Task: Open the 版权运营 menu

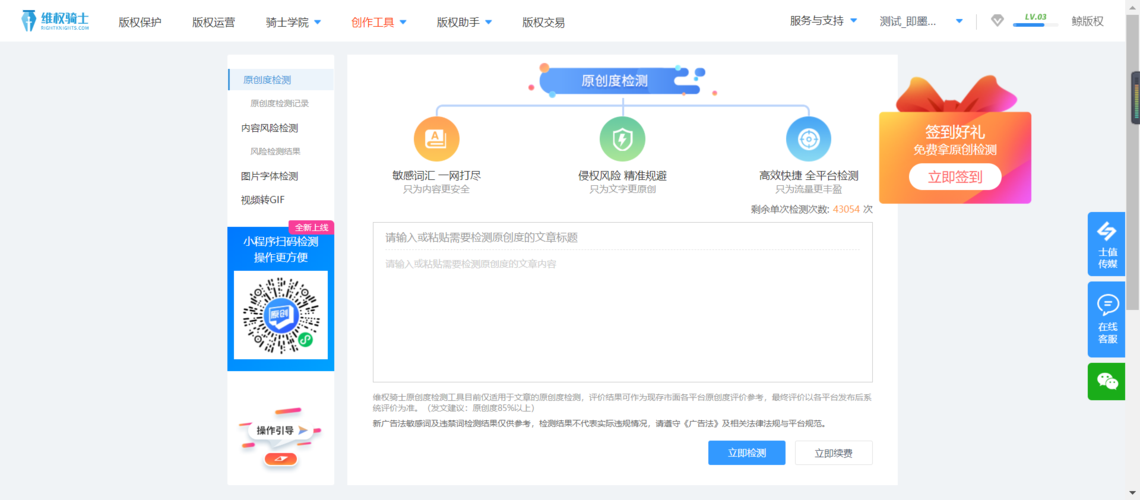Action: click(214, 22)
